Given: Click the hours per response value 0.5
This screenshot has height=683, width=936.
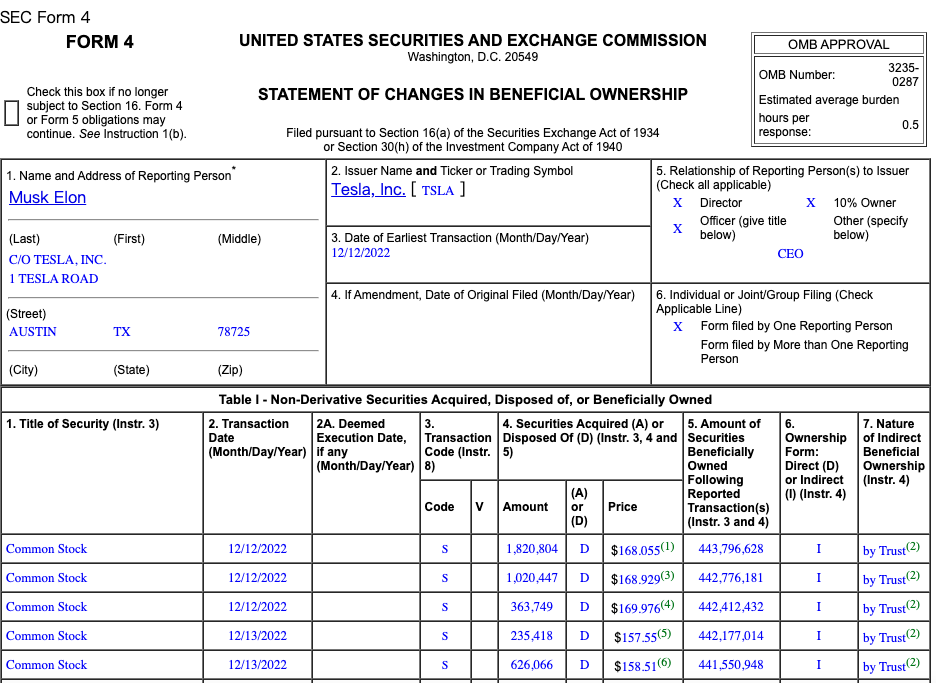Looking at the screenshot, I should tap(910, 125).
